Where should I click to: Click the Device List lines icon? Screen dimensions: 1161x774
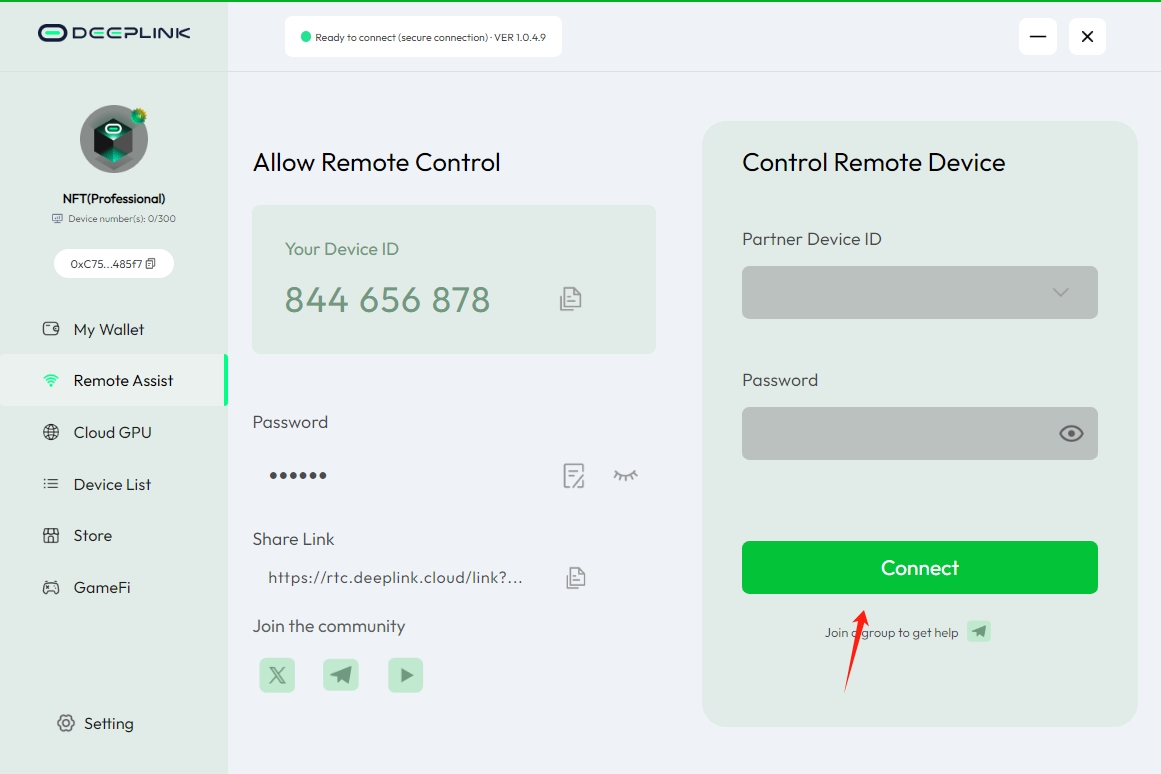click(51, 484)
